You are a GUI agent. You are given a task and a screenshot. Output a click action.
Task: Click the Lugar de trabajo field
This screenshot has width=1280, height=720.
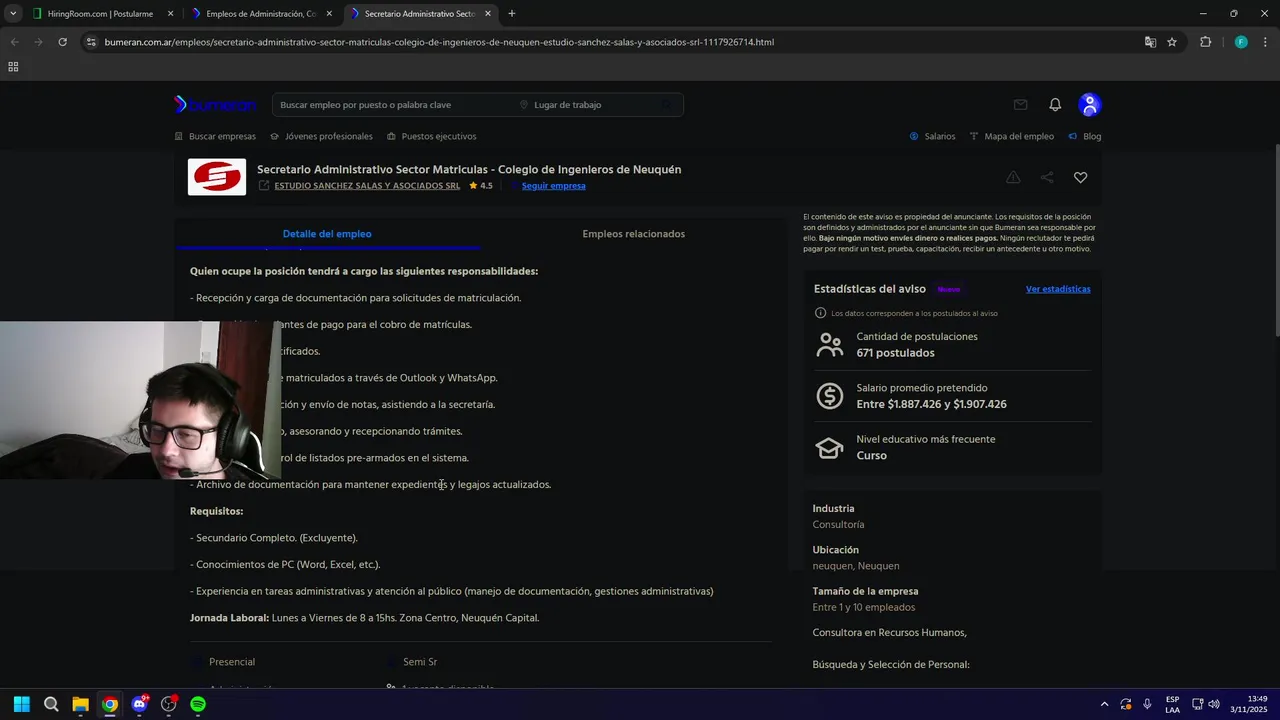585,105
